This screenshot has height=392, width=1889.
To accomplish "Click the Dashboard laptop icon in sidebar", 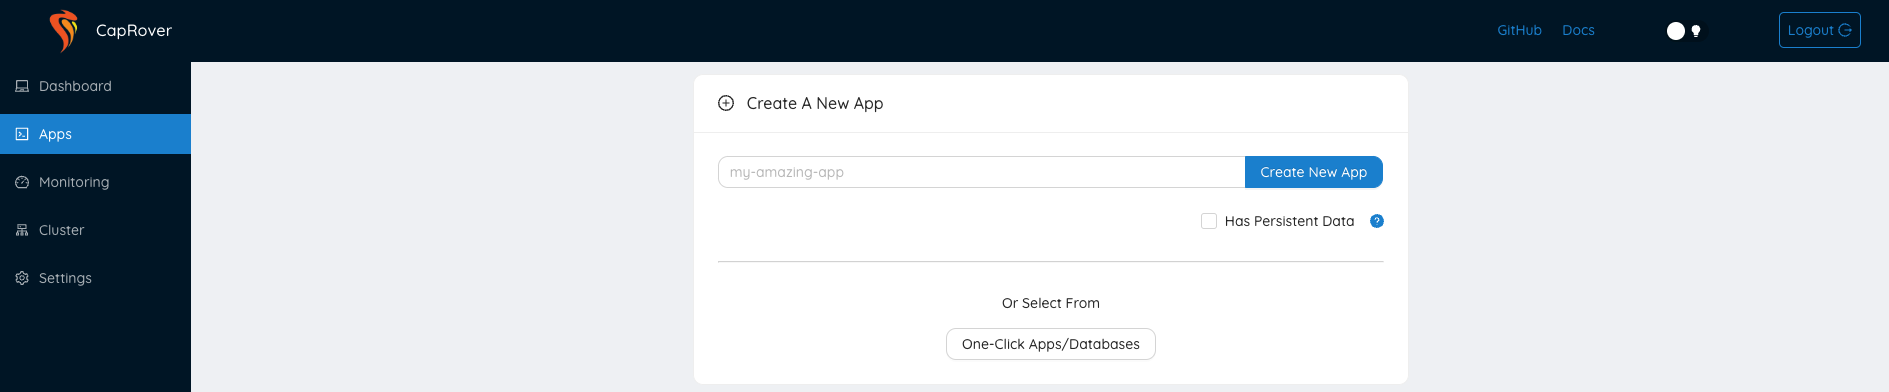I will (x=22, y=86).
